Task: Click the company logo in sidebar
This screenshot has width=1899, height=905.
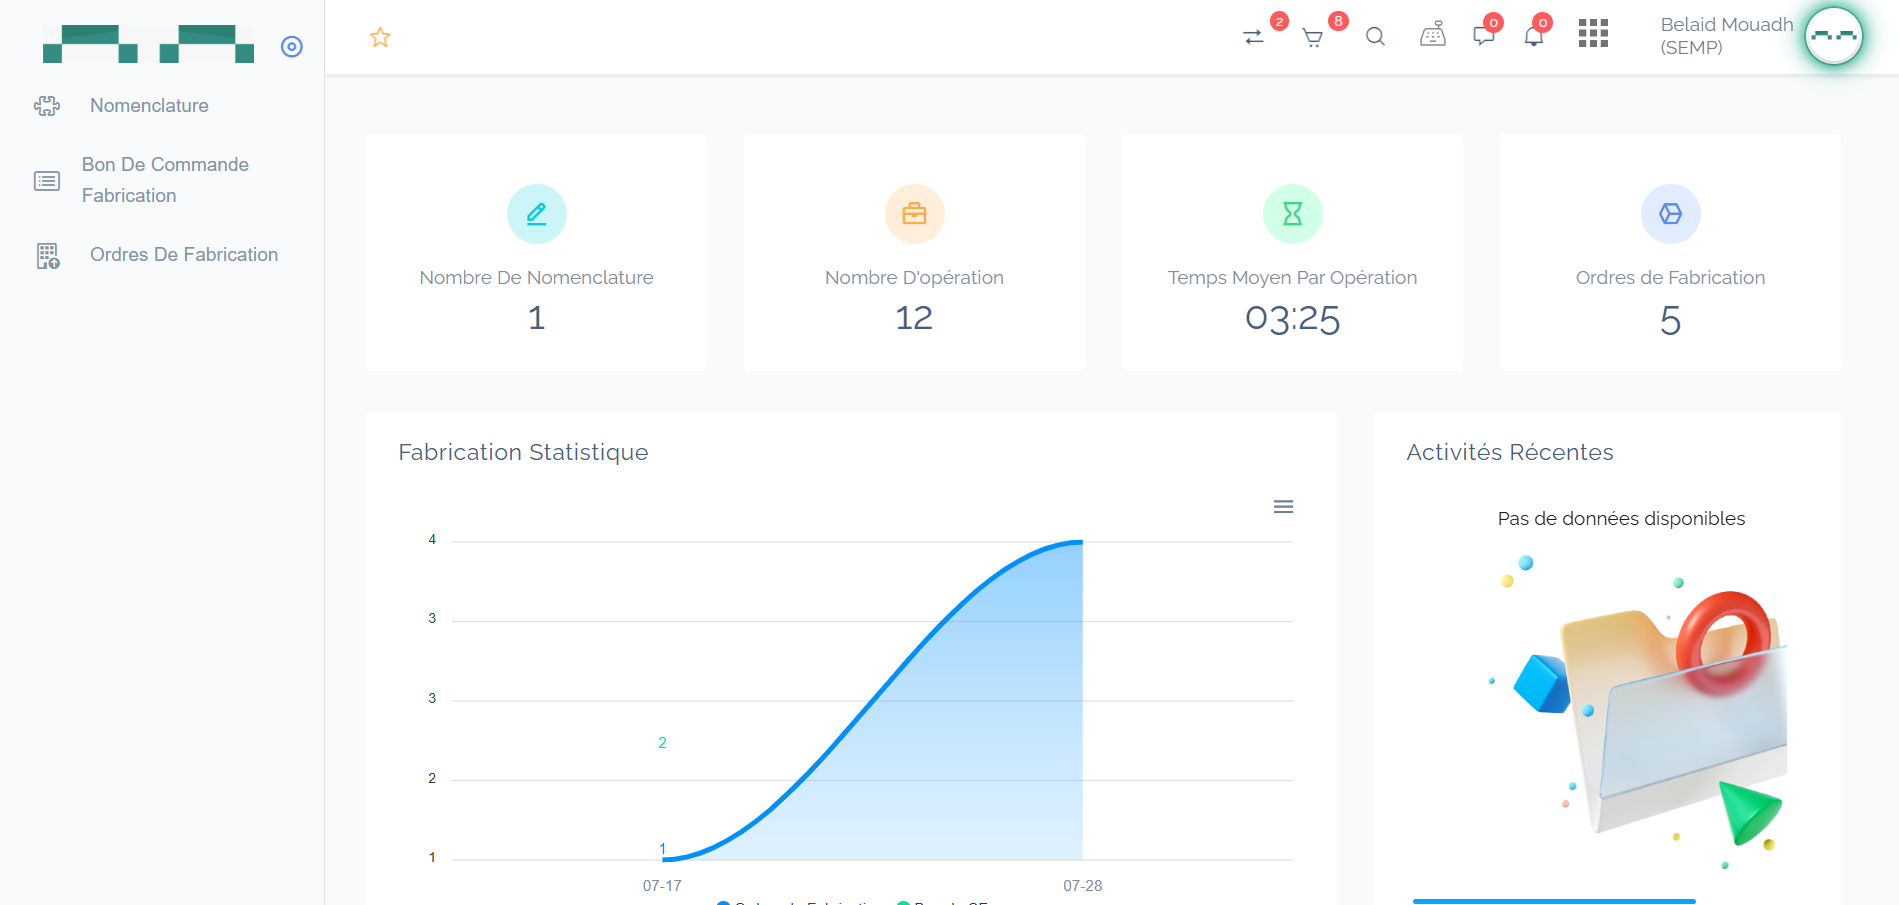Action: 148,44
